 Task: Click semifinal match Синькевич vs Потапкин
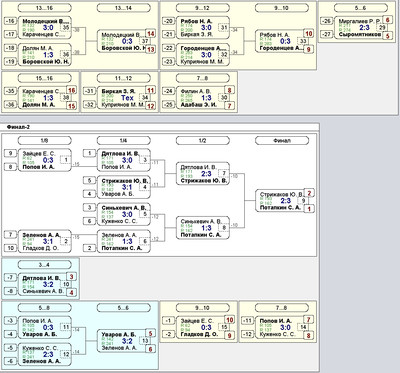[203, 228]
